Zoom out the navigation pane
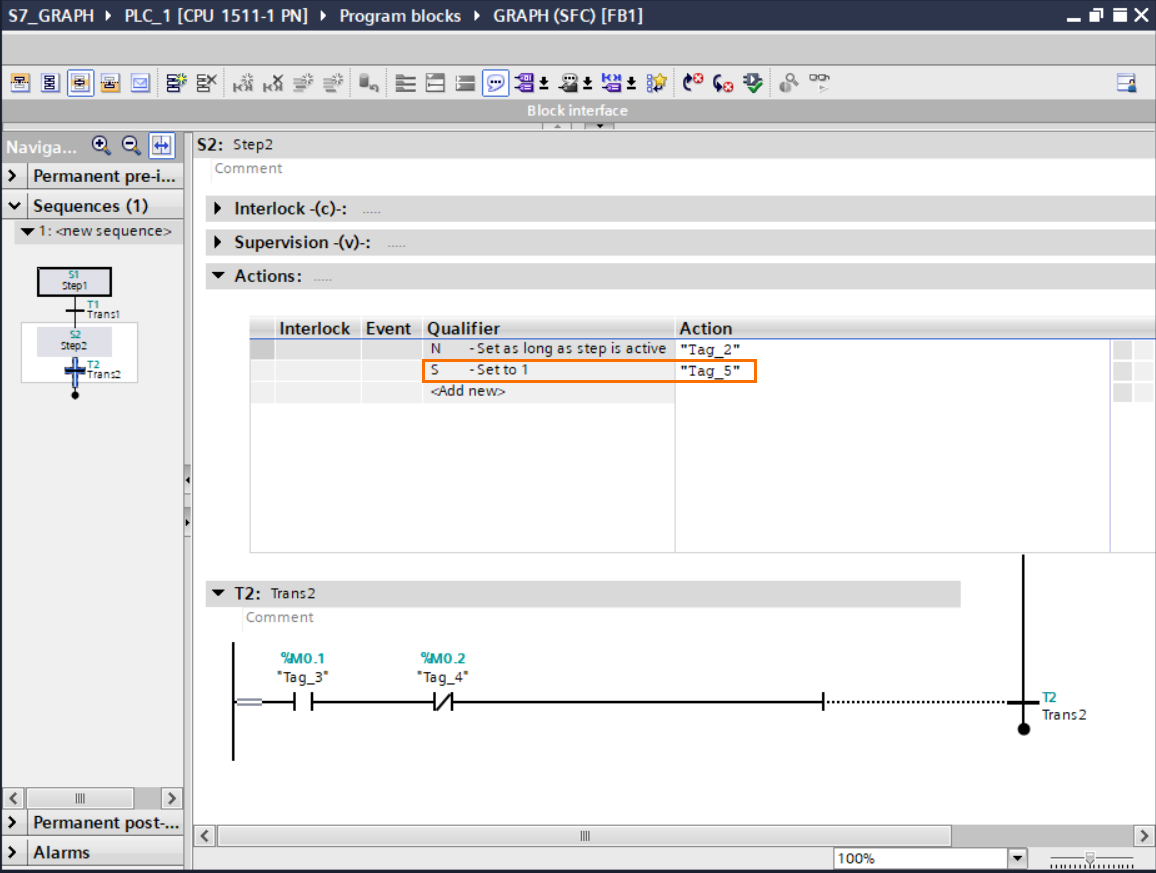This screenshot has height=873, width=1156. 131,145
